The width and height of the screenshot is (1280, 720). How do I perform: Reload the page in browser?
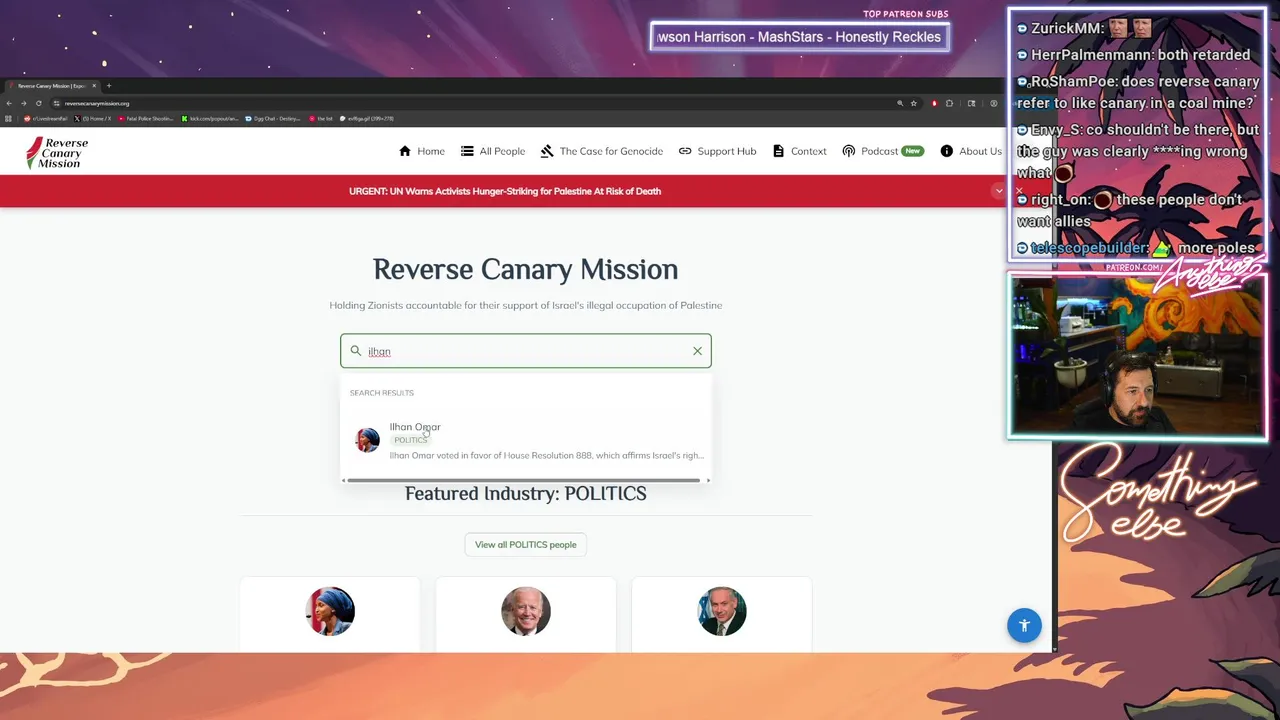39,103
